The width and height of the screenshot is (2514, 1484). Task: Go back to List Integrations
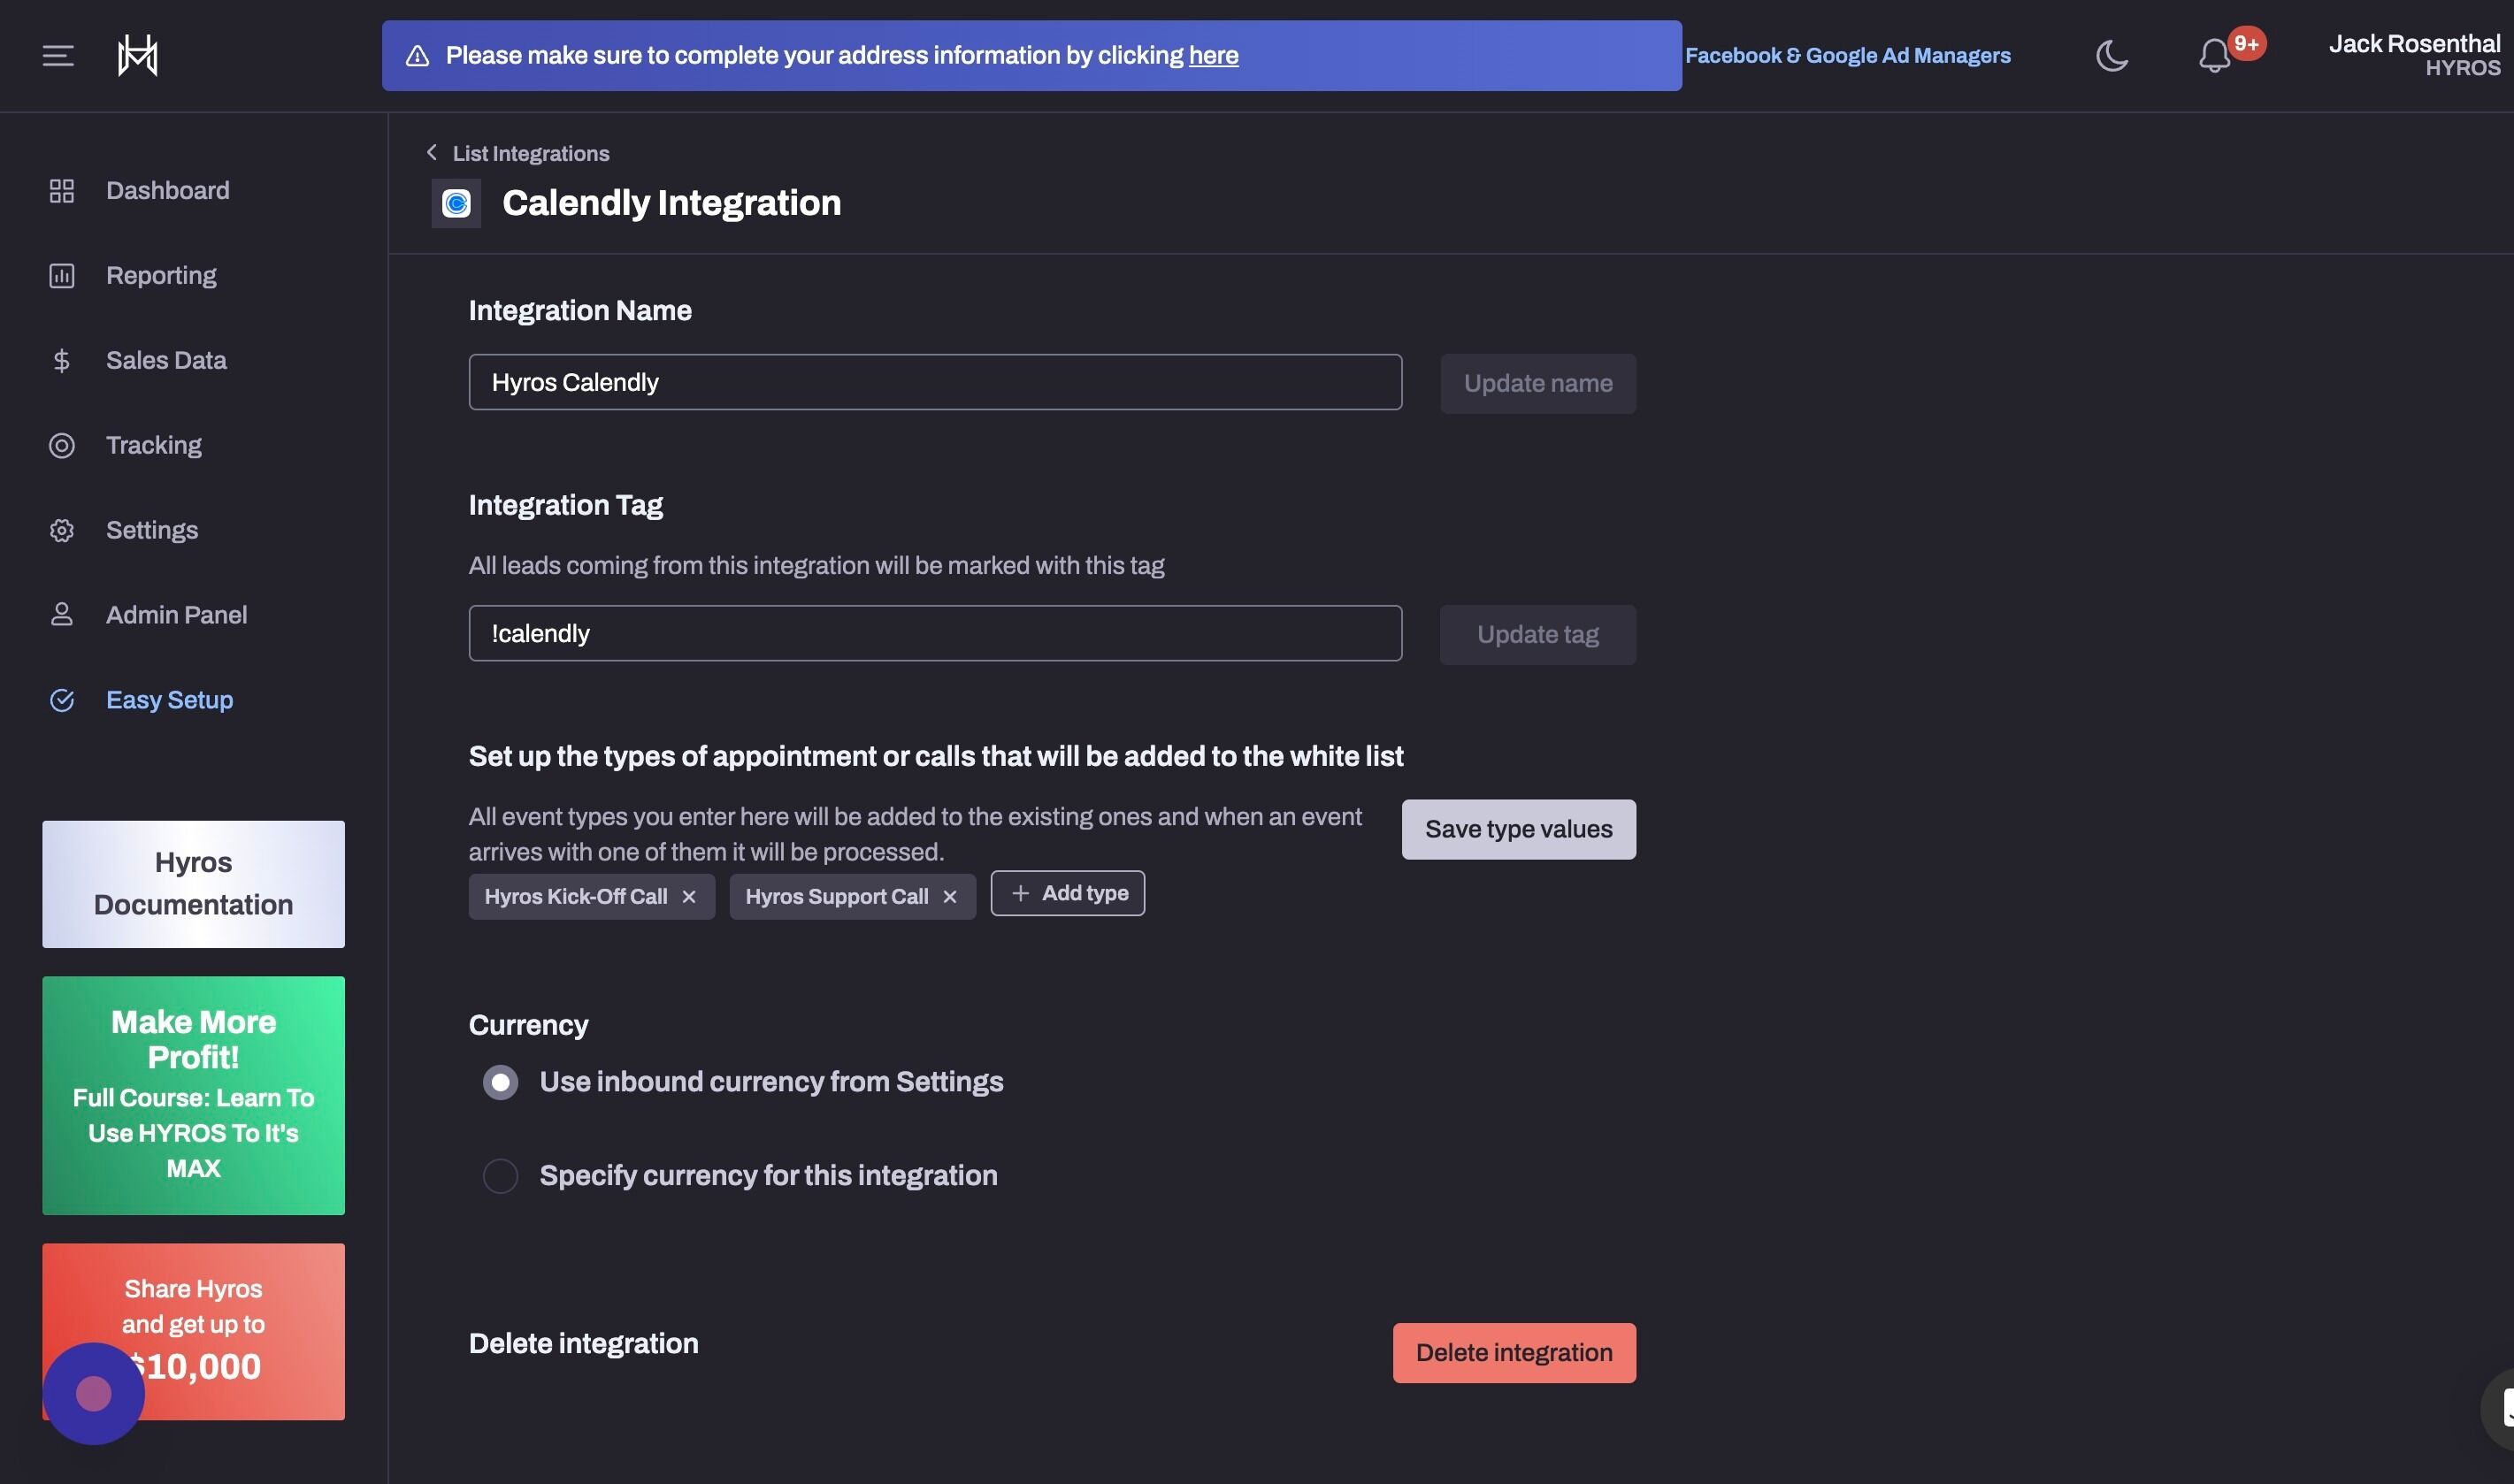click(x=531, y=153)
